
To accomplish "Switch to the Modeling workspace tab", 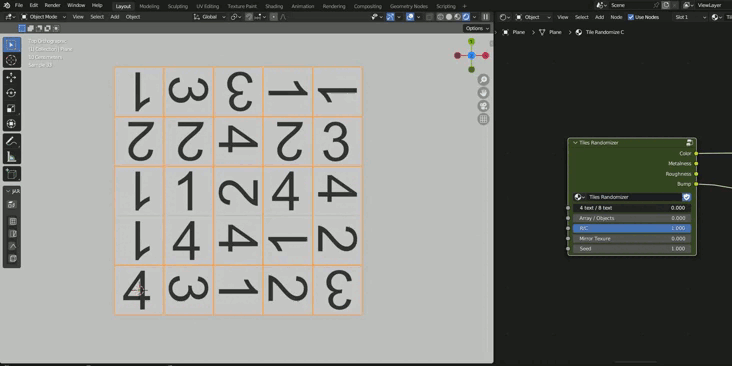I will pos(149,7).
